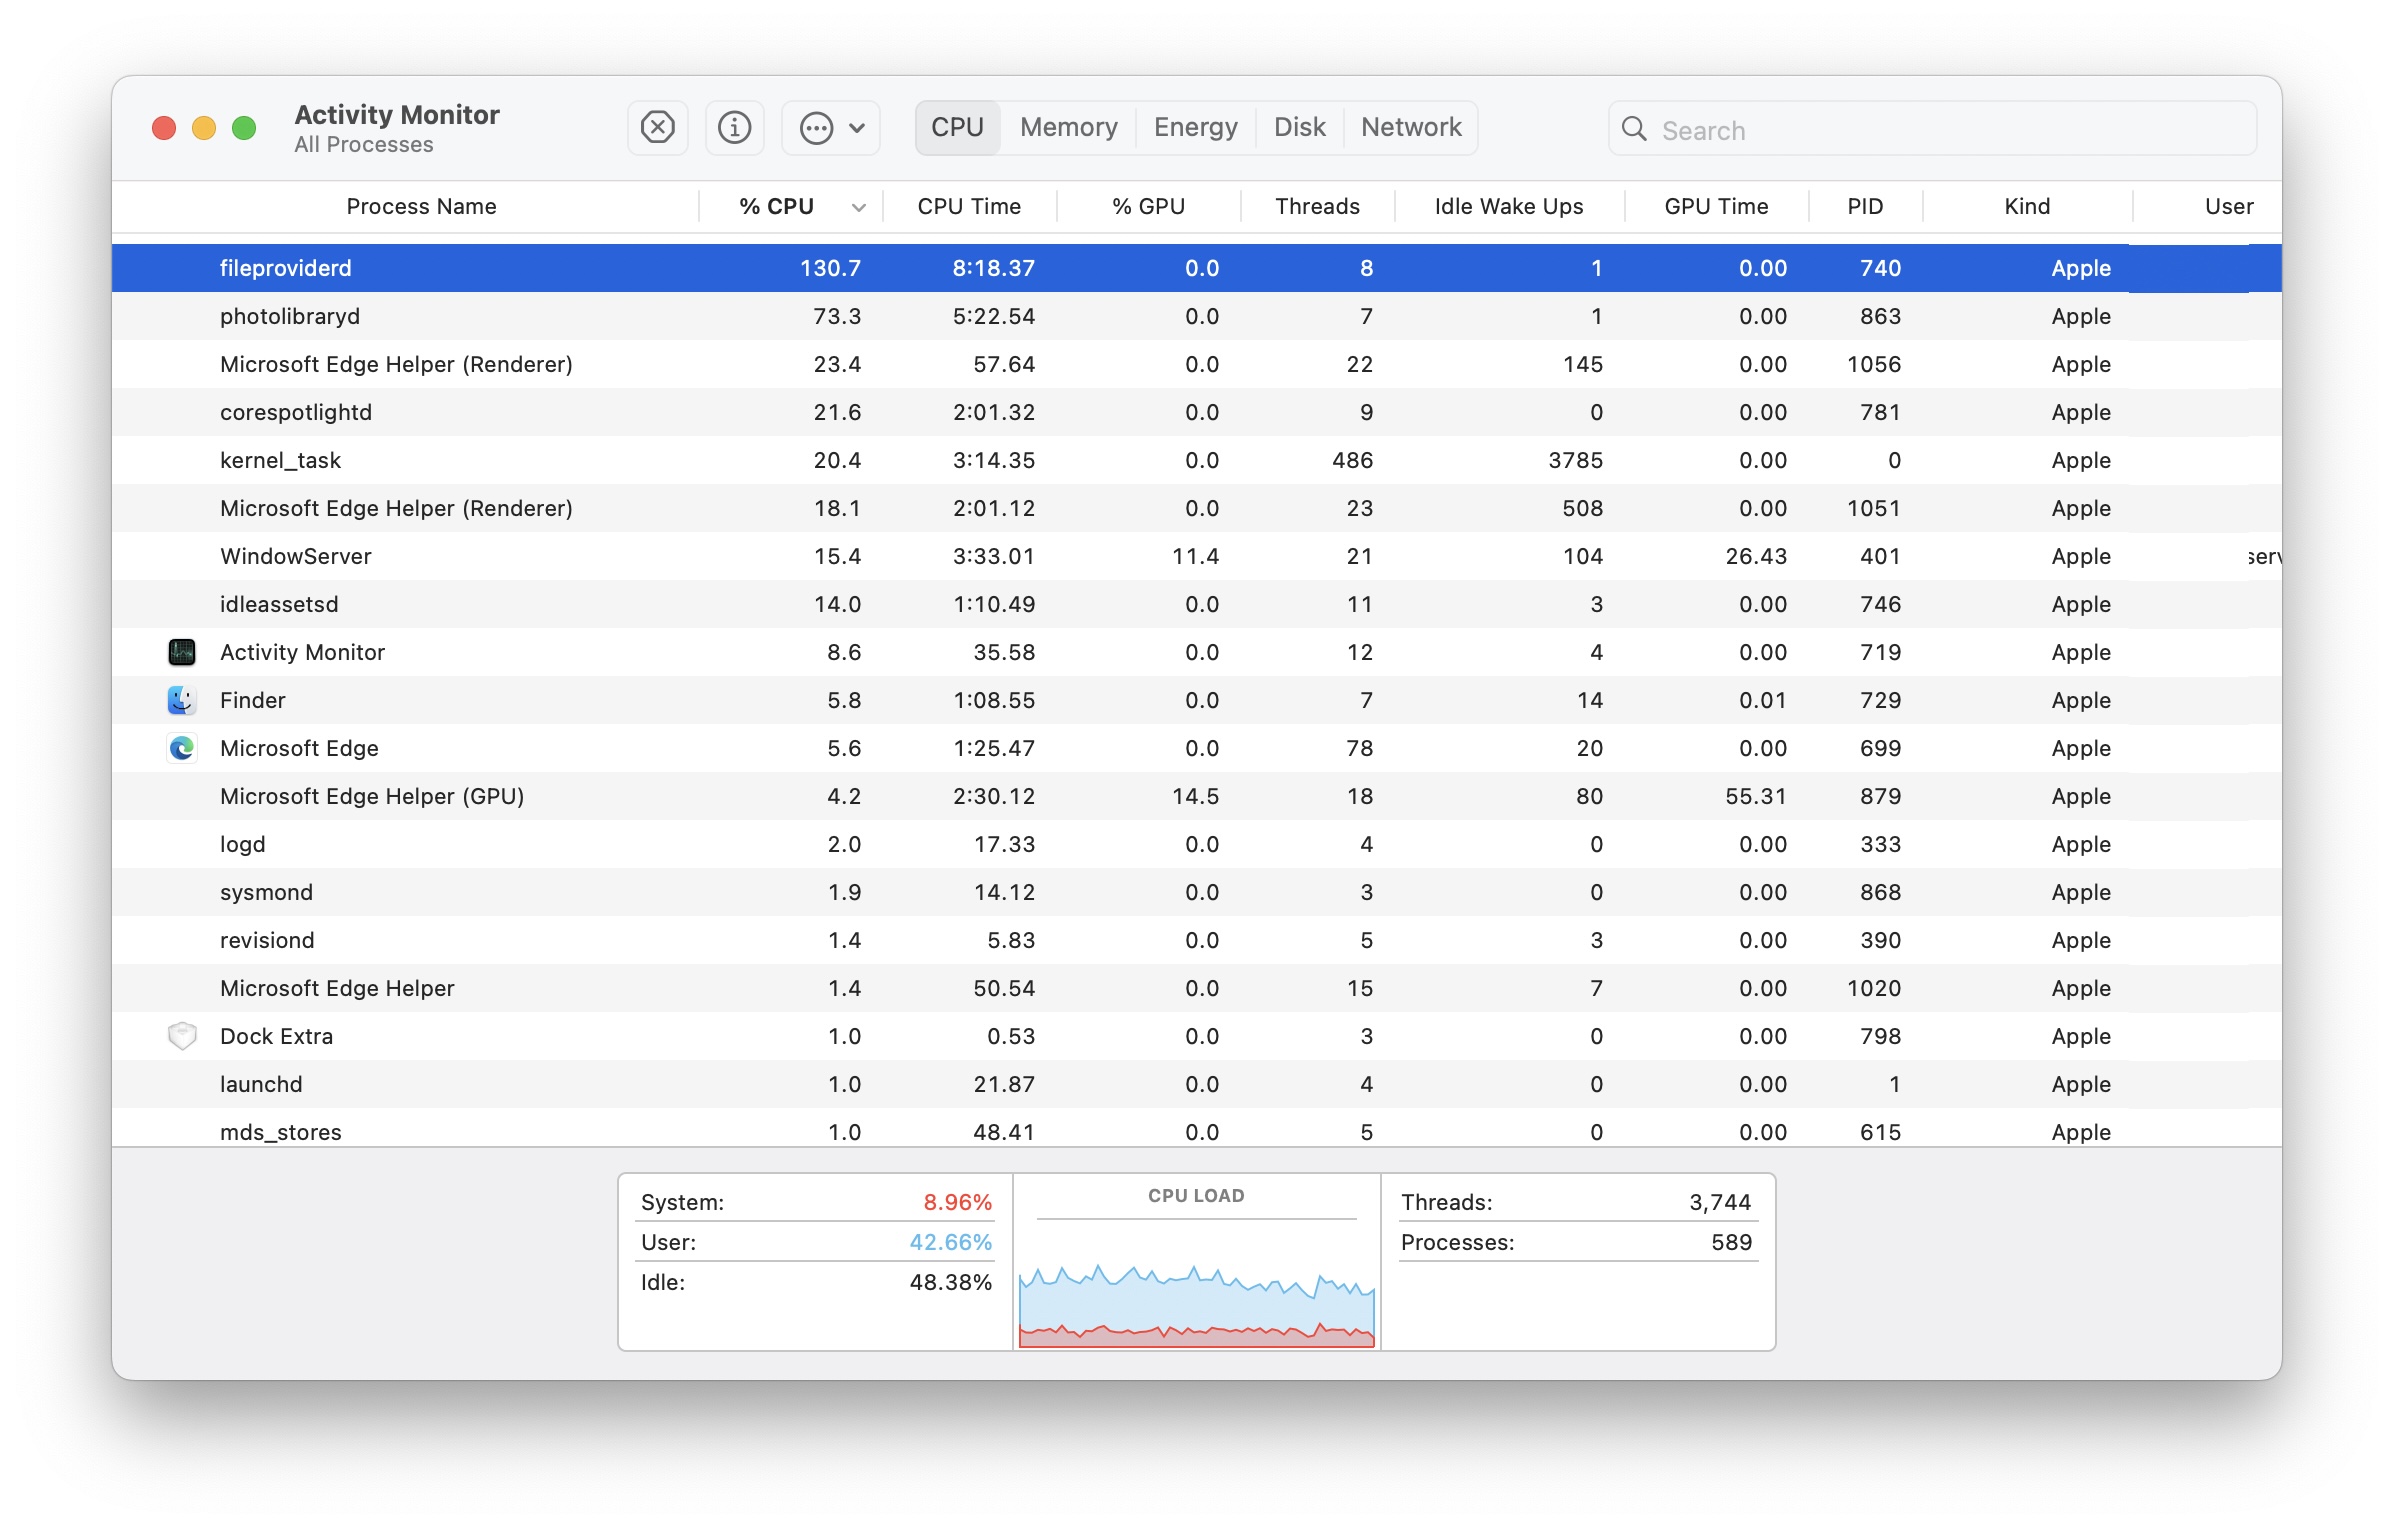
Task: Open the Energy pane
Action: pyautogui.click(x=1195, y=127)
